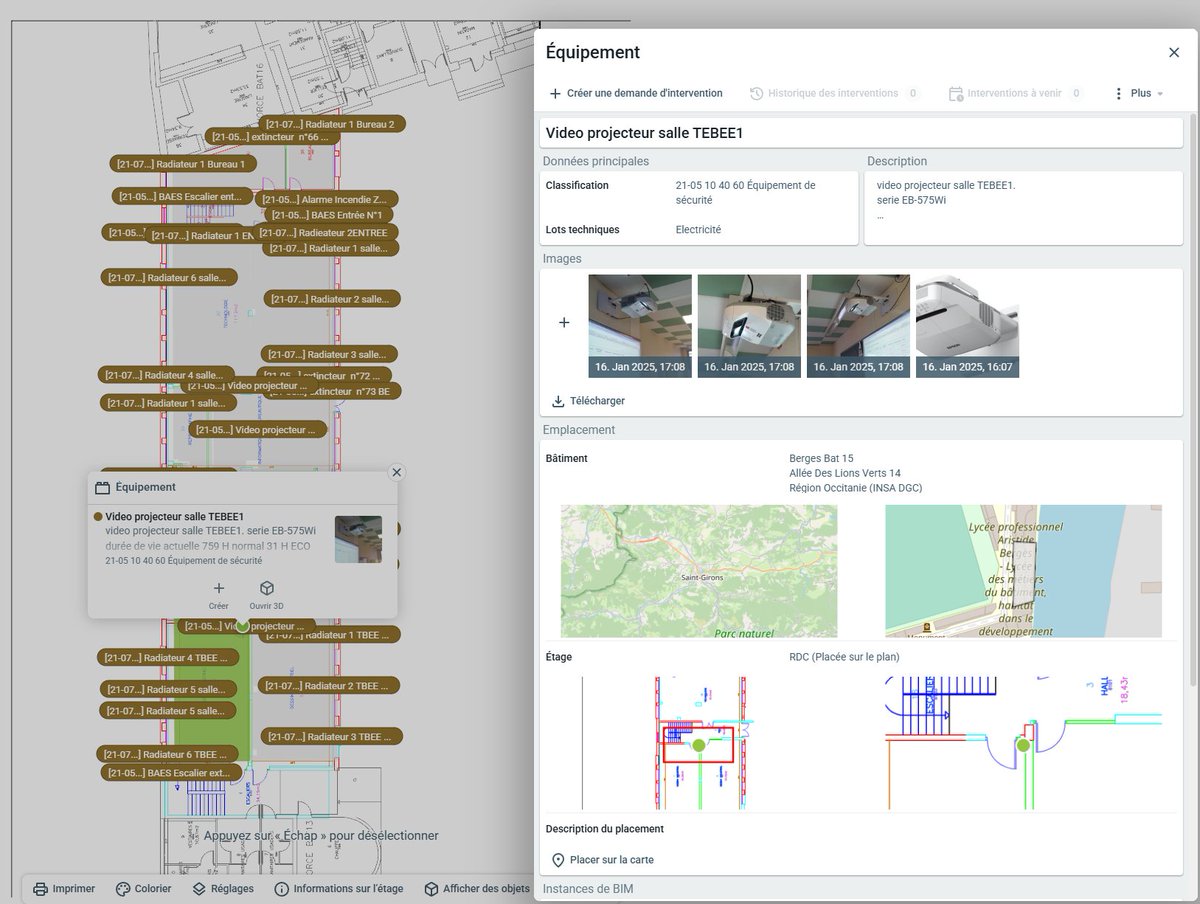The image size is (1200, 904).
Task: Open the second projector photo thumbnail
Action: click(x=749, y=326)
